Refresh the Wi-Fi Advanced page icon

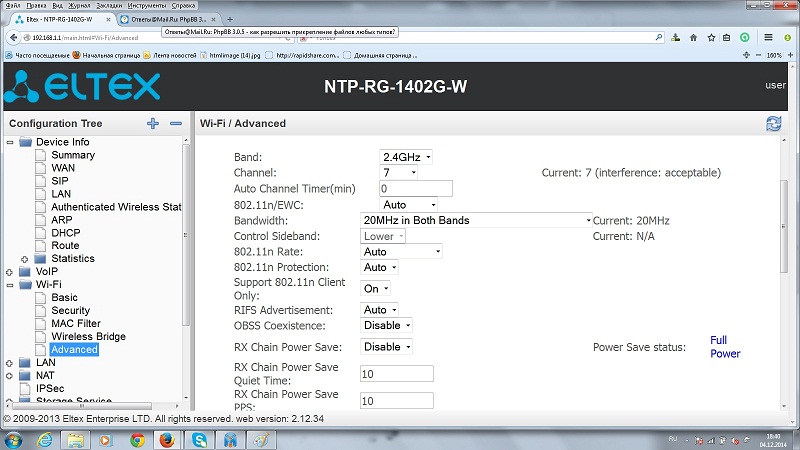click(773, 123)
